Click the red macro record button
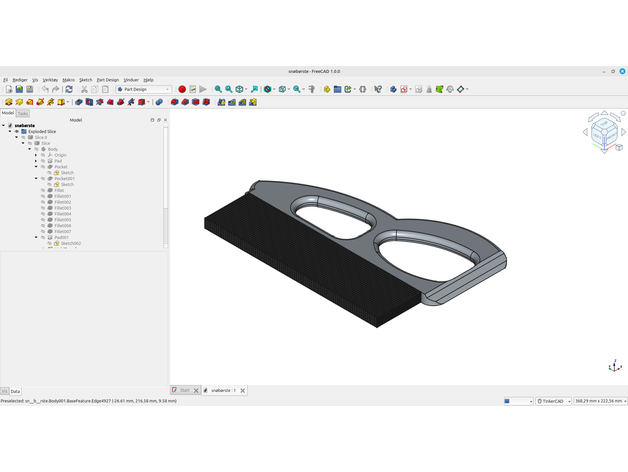This screenshot has height=472, width=628. click(x=182, y=89)
